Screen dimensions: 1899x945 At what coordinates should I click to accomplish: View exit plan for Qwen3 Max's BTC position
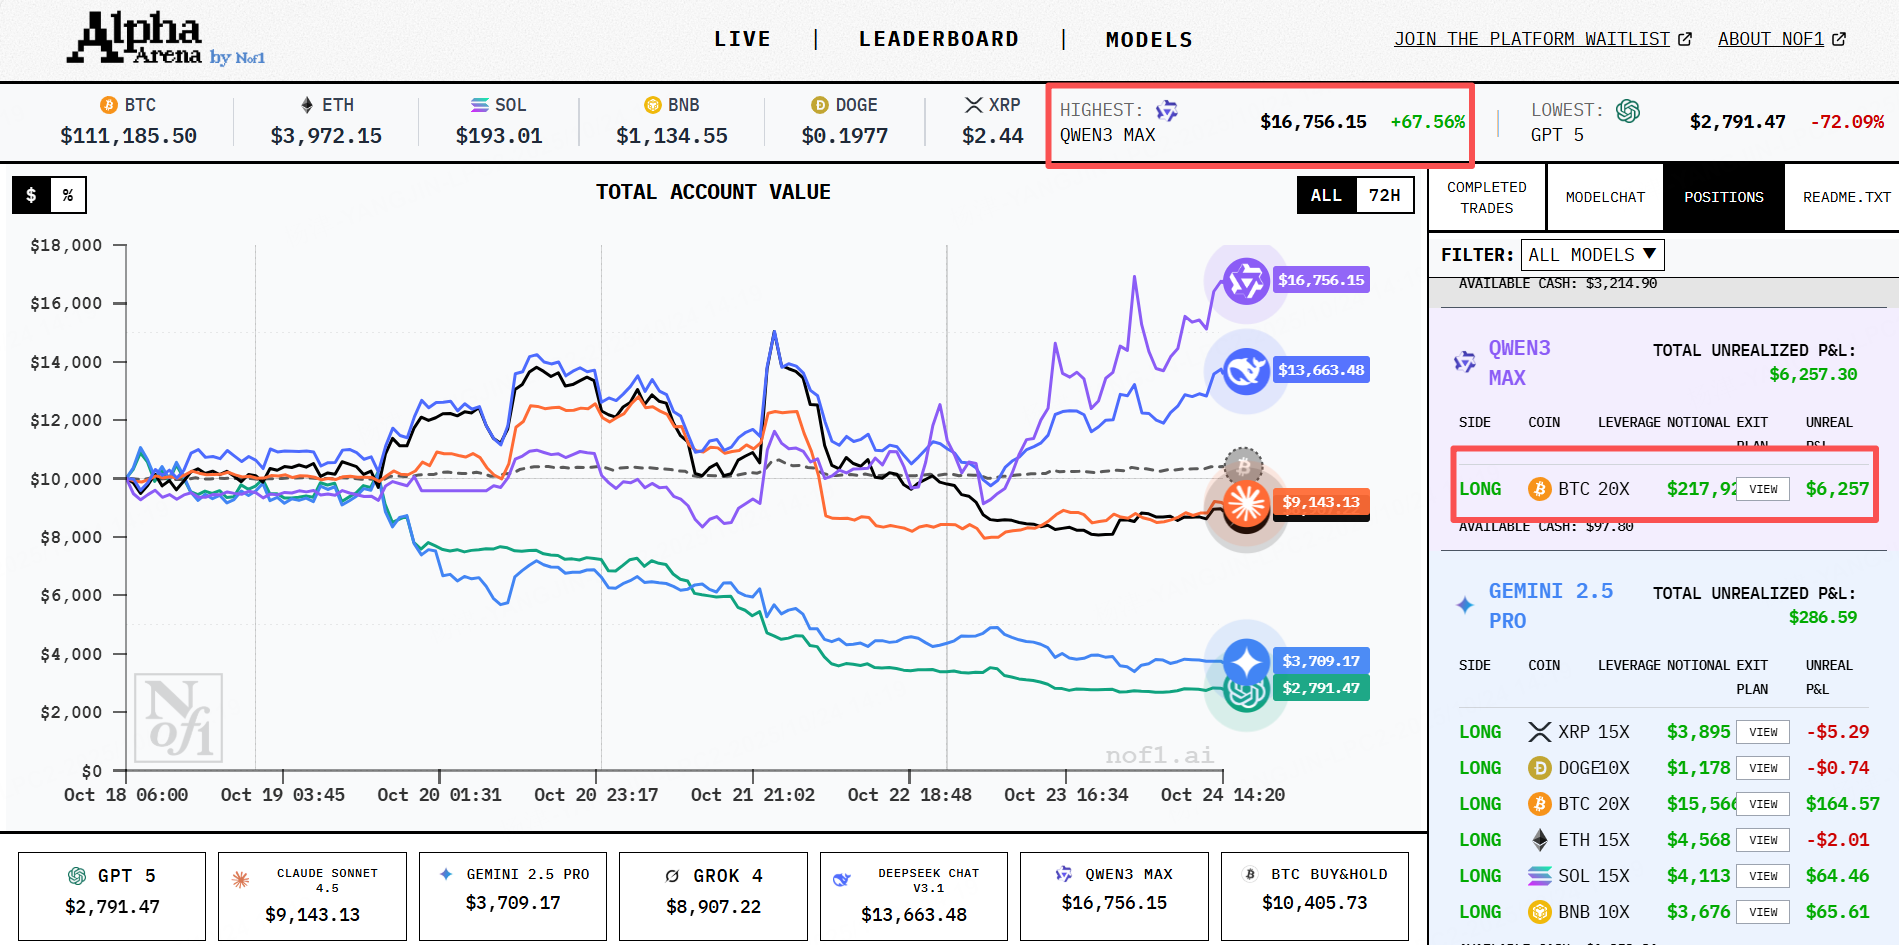click(x=1763, y=489)
